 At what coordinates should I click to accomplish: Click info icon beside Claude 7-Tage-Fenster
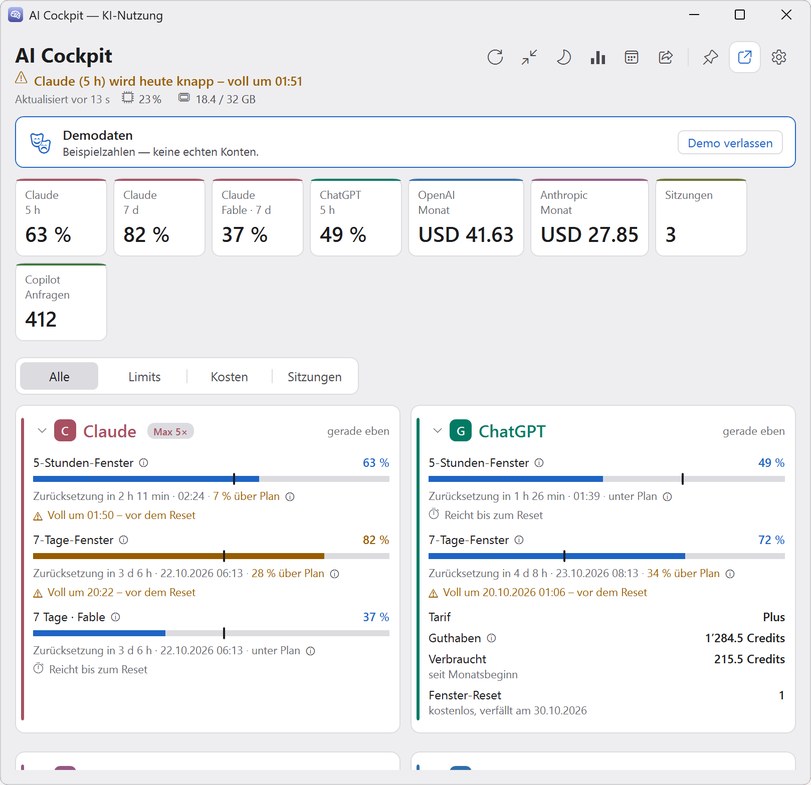(124, 540)
